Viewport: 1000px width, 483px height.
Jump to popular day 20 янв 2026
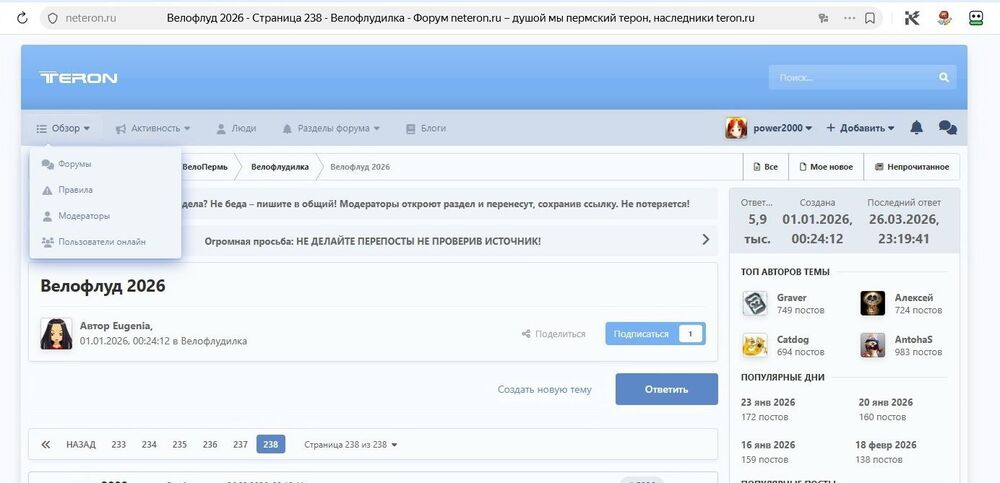(x=886, y=403)
